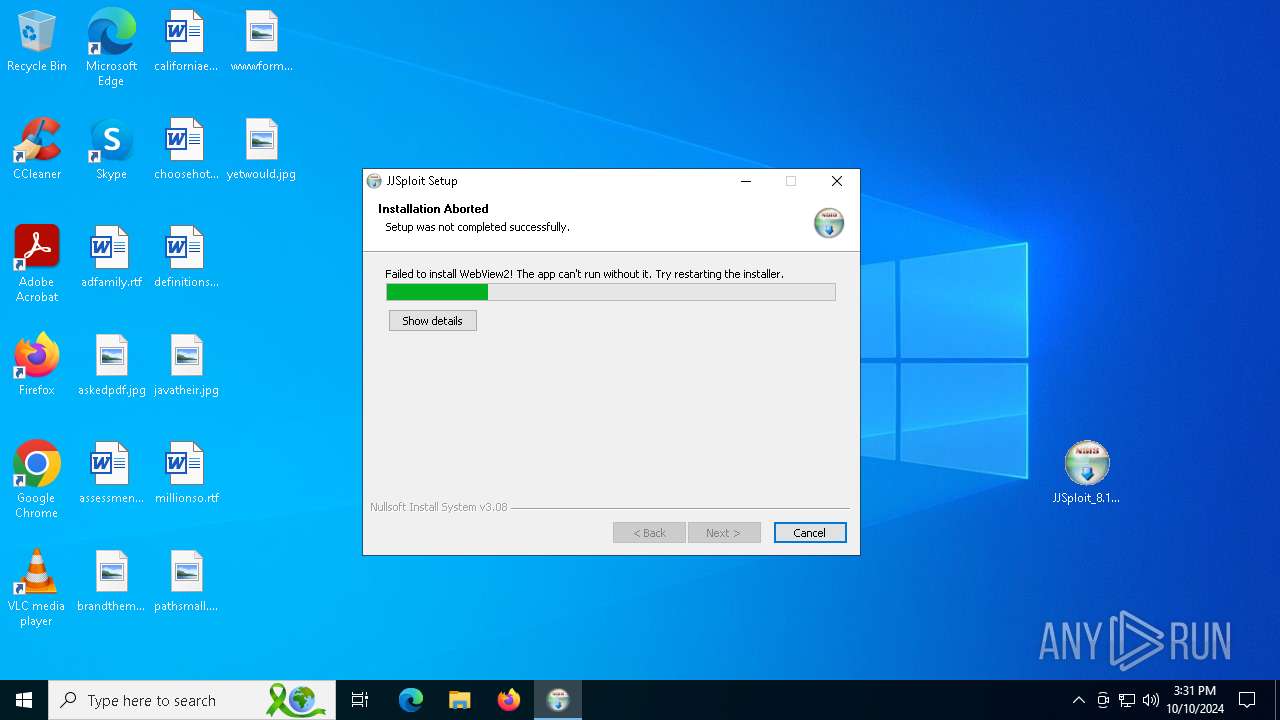Select askedpdf.jpg image file
This screenshot has width=1280, height=720.
click(111, 365)
